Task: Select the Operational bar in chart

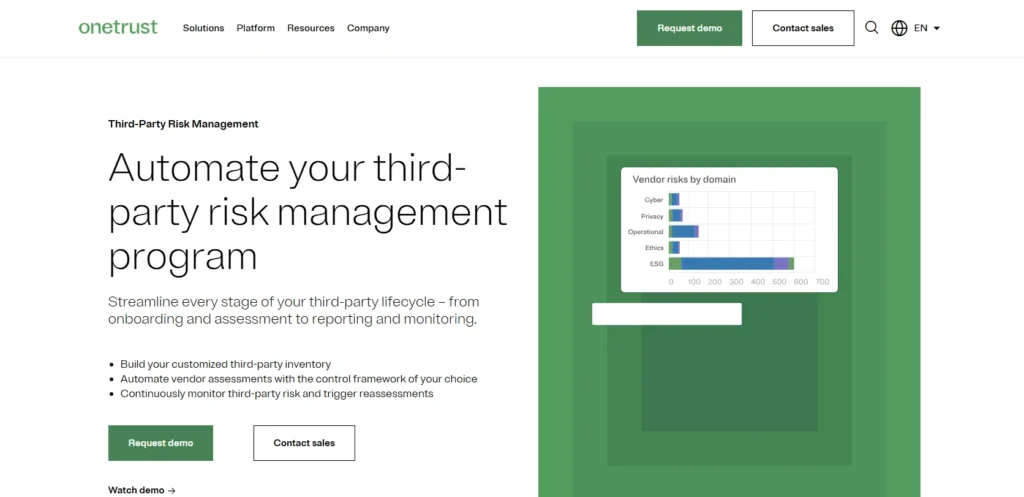Action: [x=684, y=231]
